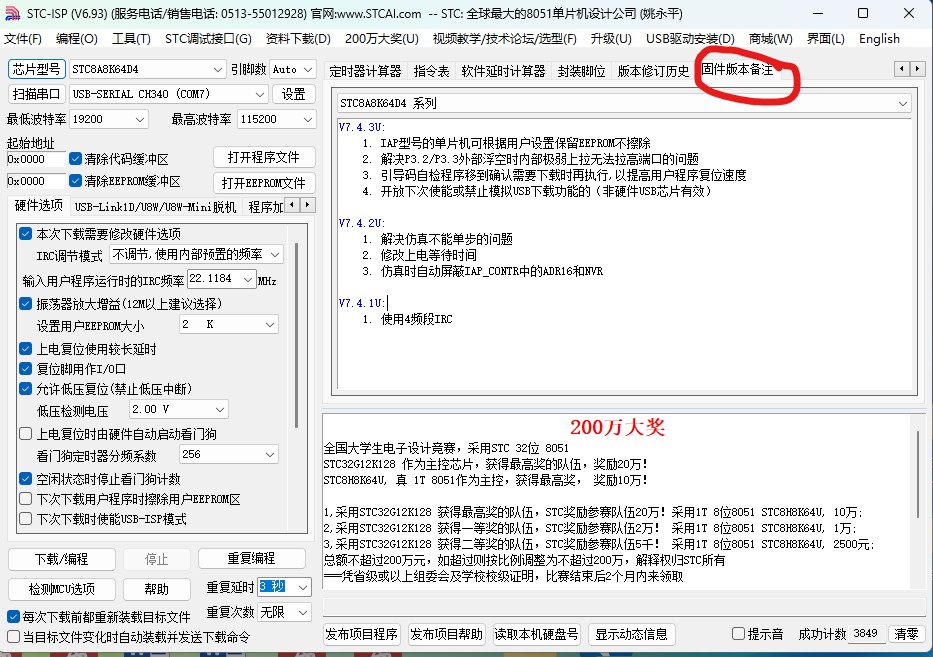Toggle 空闲状态时停止看门狗计数 checkbox
Screen dimensions: 933x657
coord(26,479)
